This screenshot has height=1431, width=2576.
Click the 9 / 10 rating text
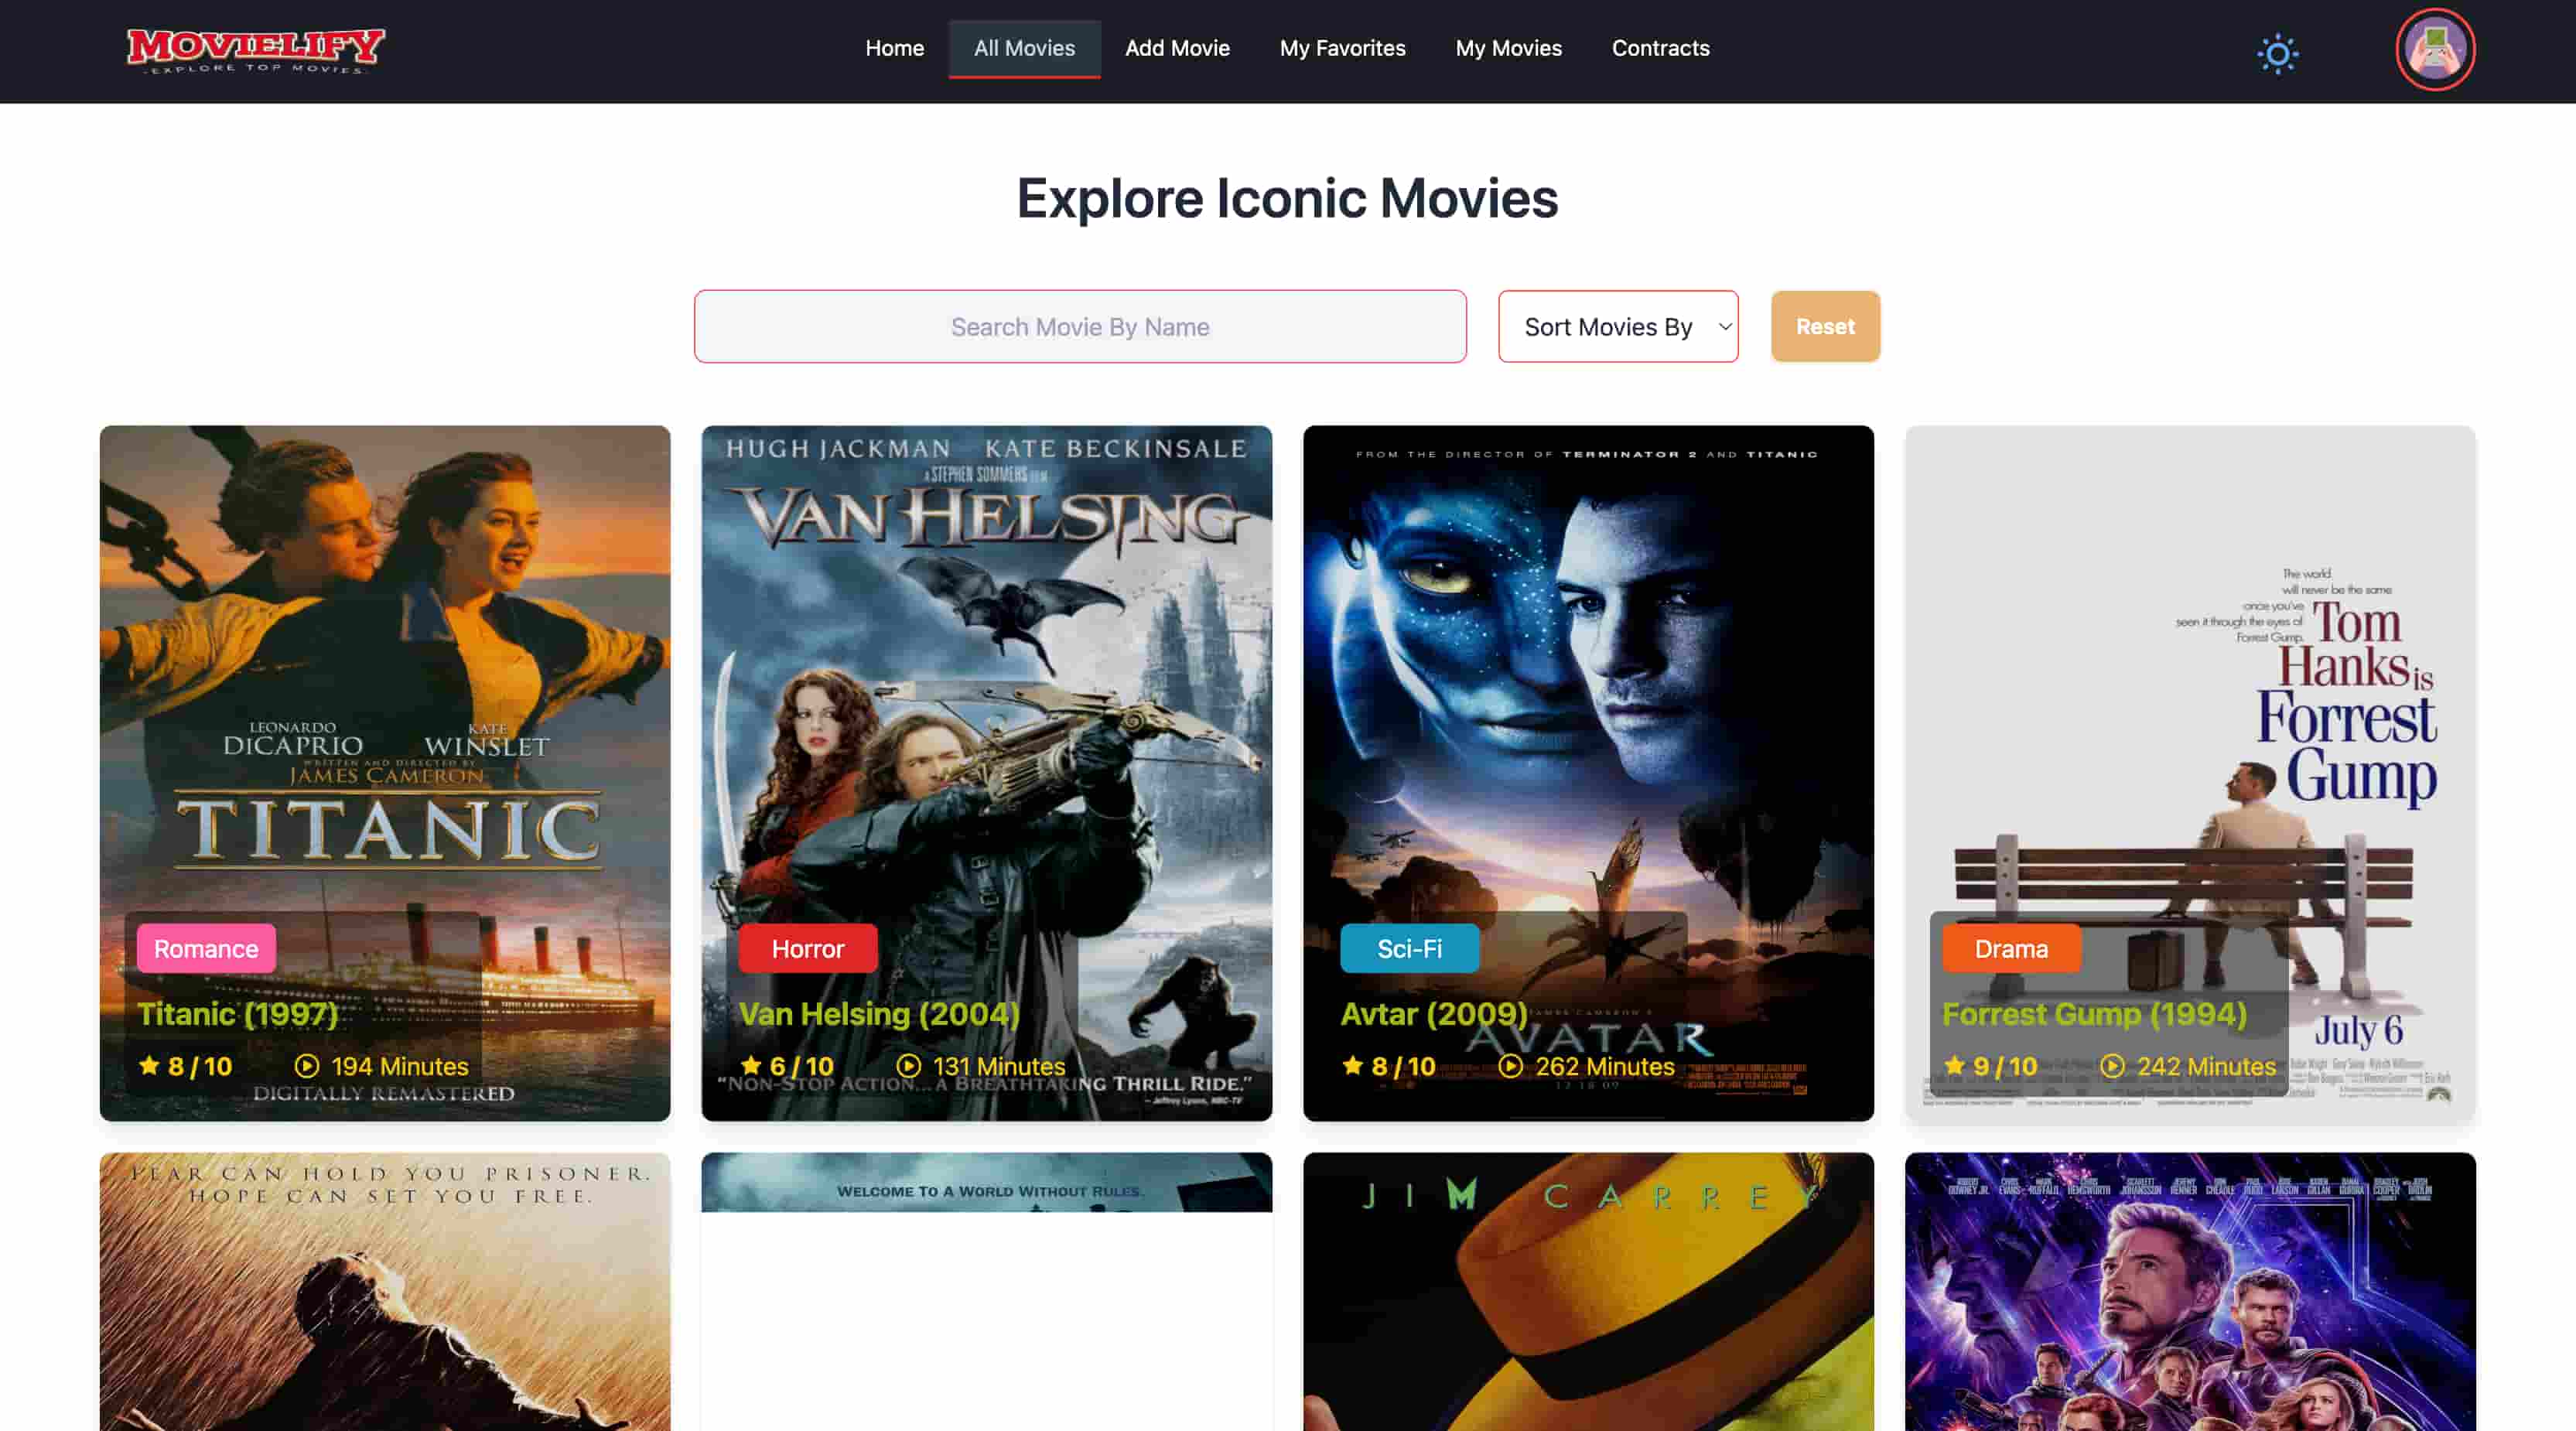click(2005, 1066)
